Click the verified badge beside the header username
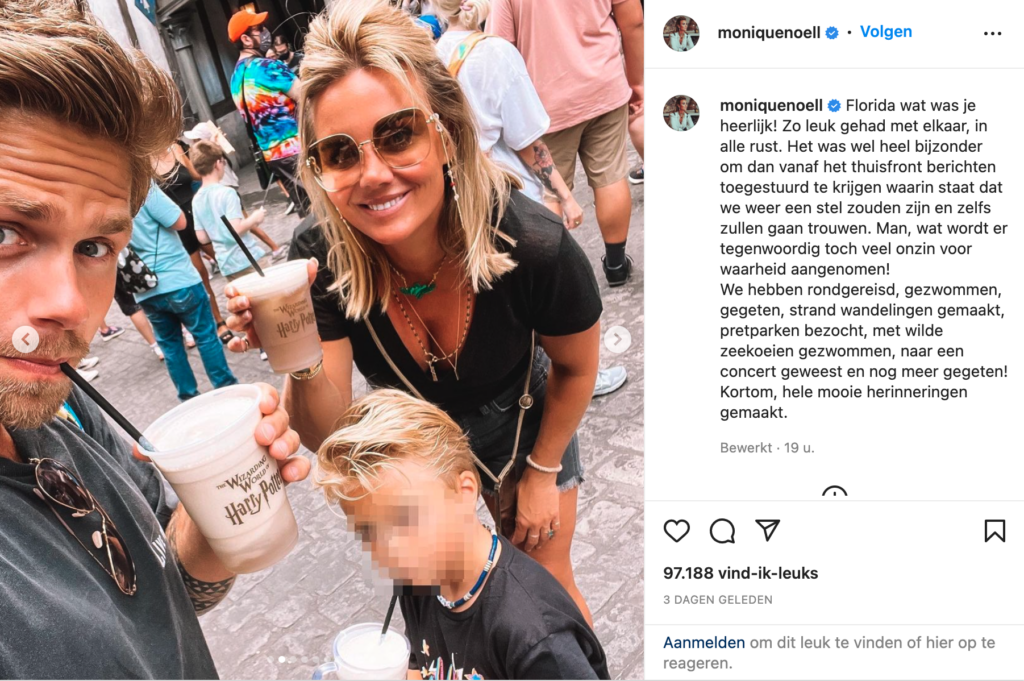 (832, 33)
